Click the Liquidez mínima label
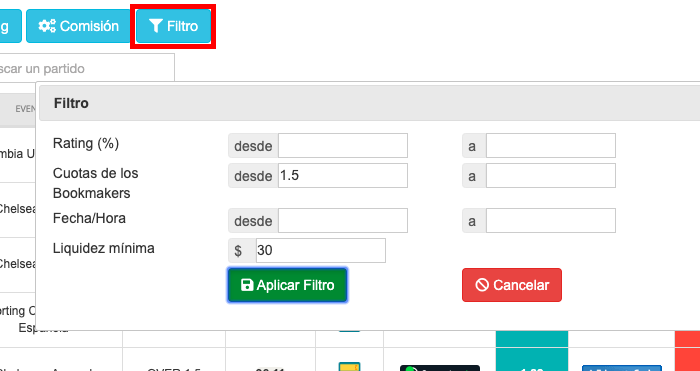 click(x=104, y=248)
